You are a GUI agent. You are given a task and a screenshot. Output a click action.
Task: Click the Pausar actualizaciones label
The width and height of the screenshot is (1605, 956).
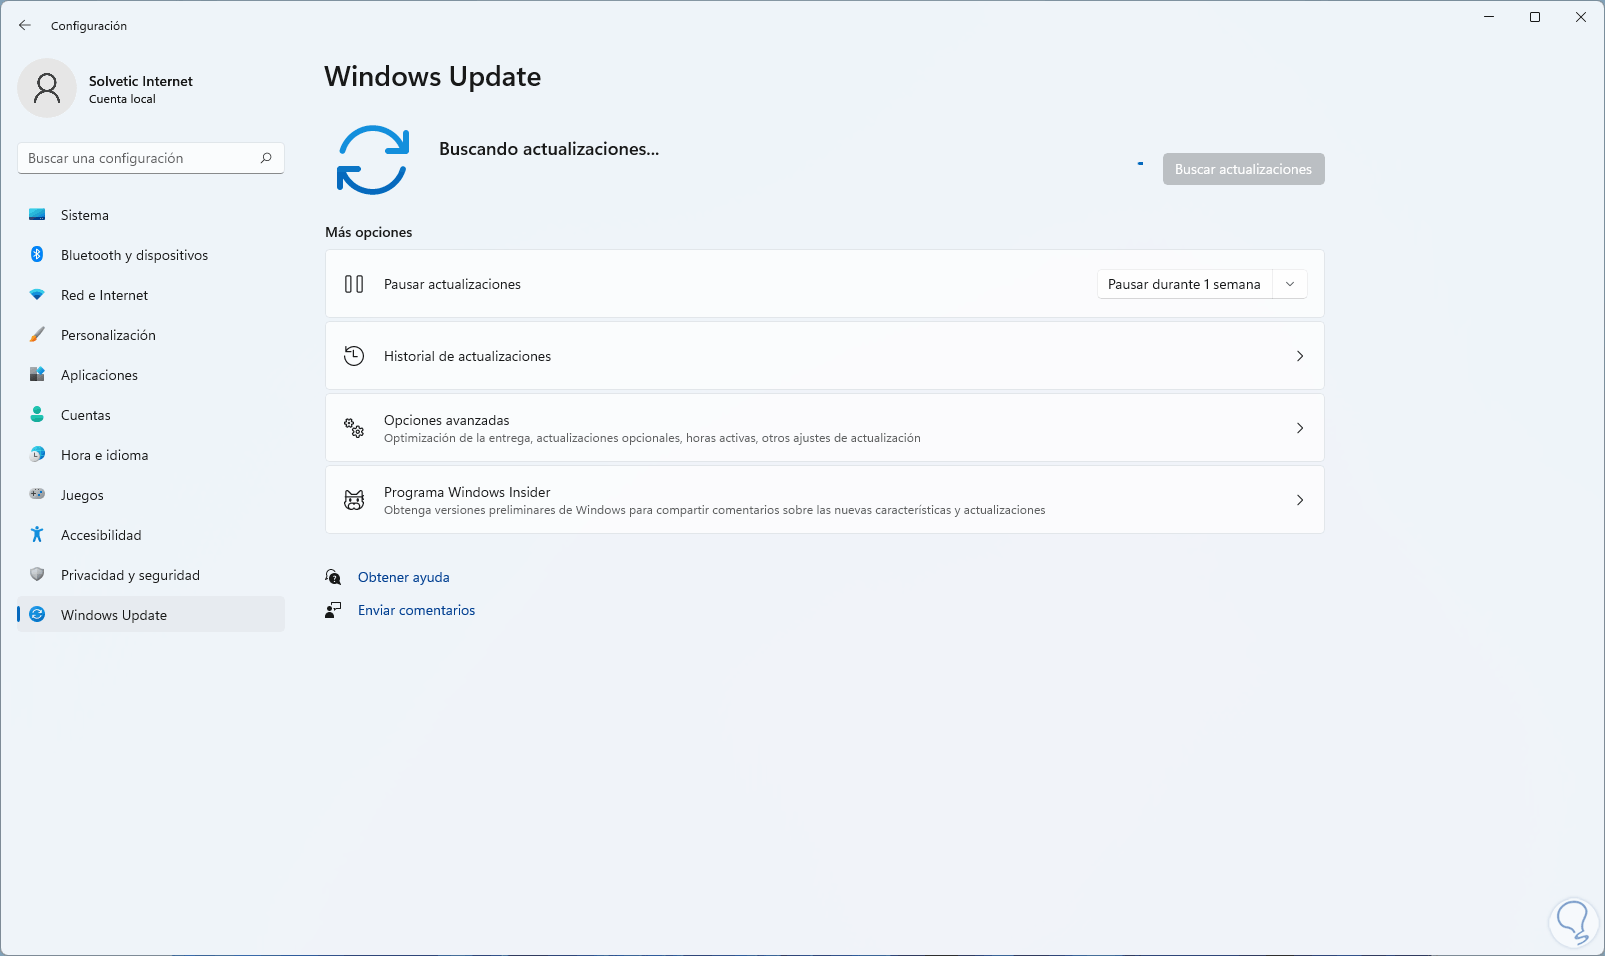pyautogui.click(x=452, y=284)
